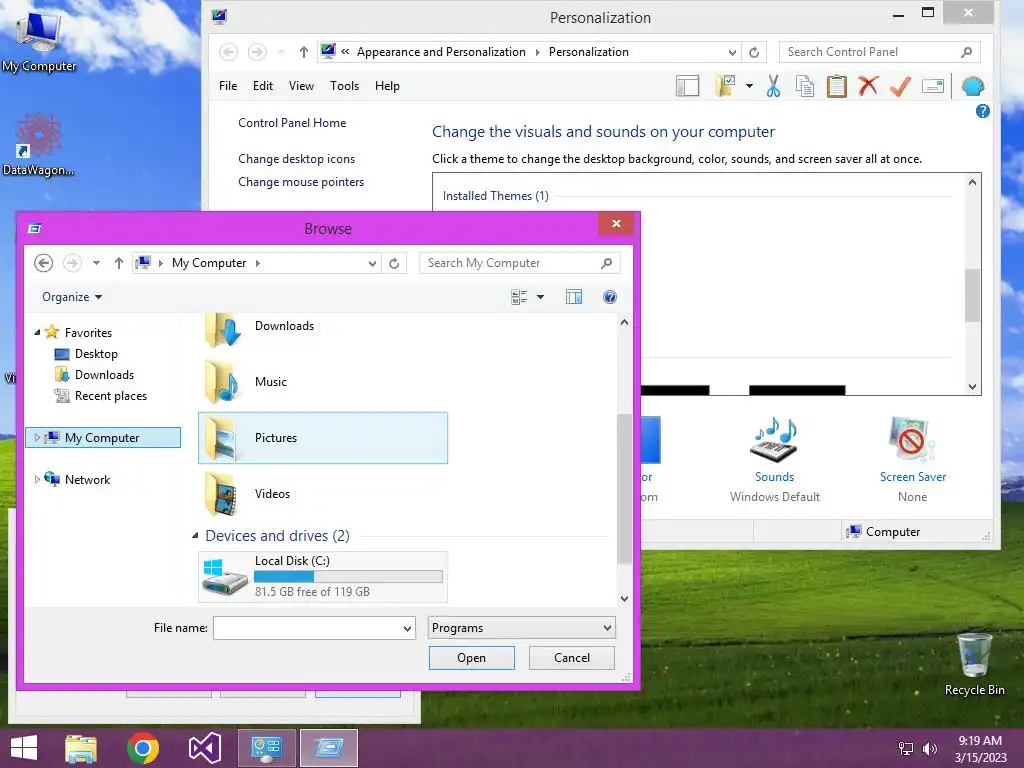Open the Edit menu in Personalization
The height and width of the screenshot is (768, 1024).
[x=263, y=86]
